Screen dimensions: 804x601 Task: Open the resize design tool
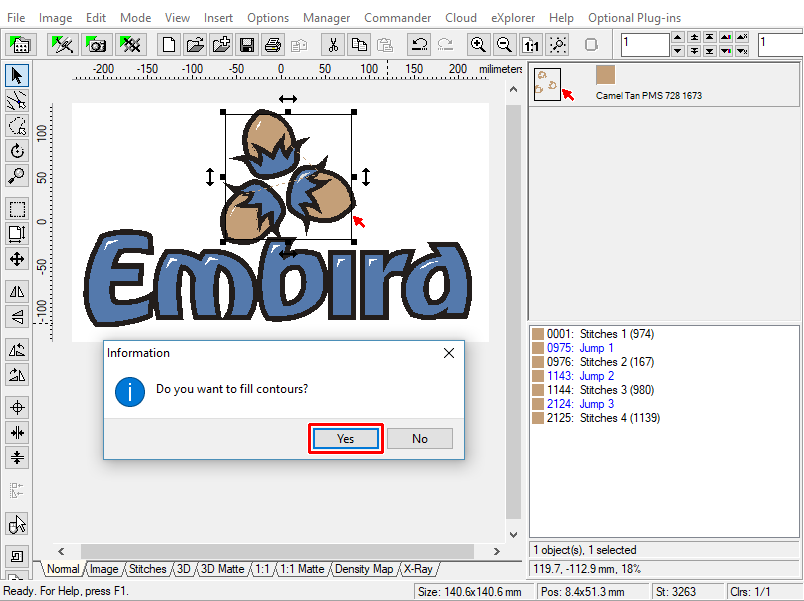[17, 234]
